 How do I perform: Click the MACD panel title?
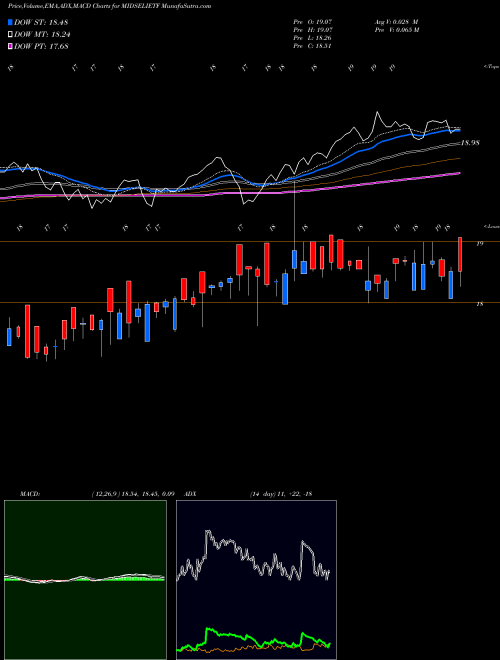tap(29, 494)
